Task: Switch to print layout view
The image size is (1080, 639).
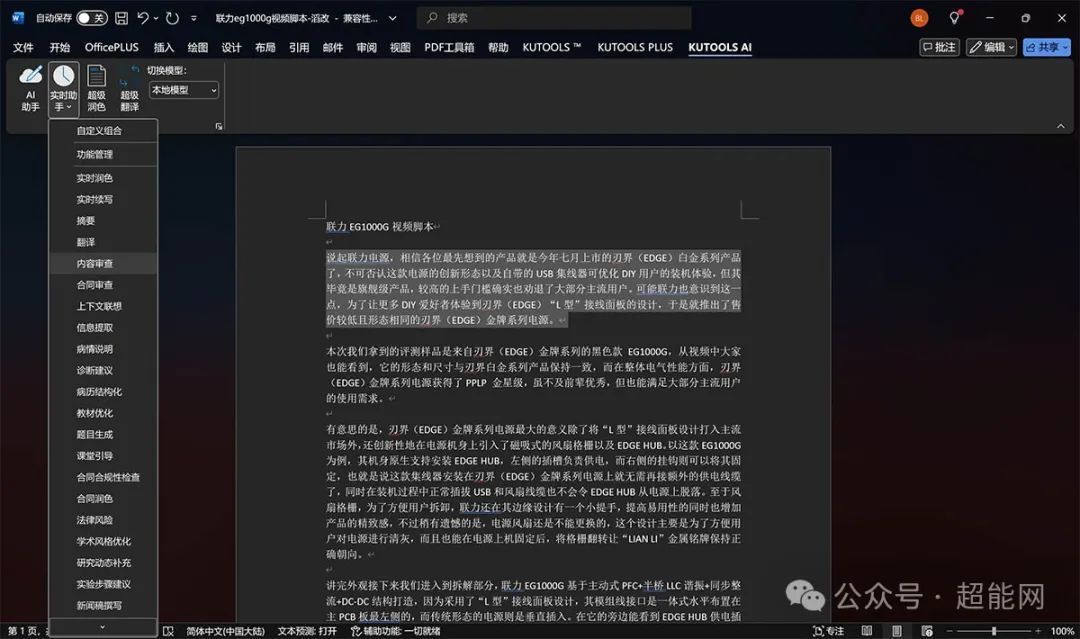Action: (897, 631)
